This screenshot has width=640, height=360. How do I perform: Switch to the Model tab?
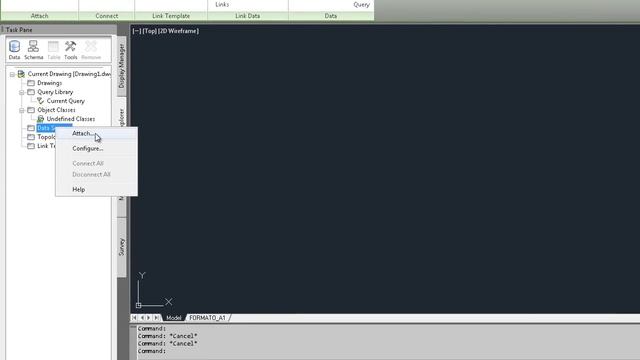pos(173,318)
